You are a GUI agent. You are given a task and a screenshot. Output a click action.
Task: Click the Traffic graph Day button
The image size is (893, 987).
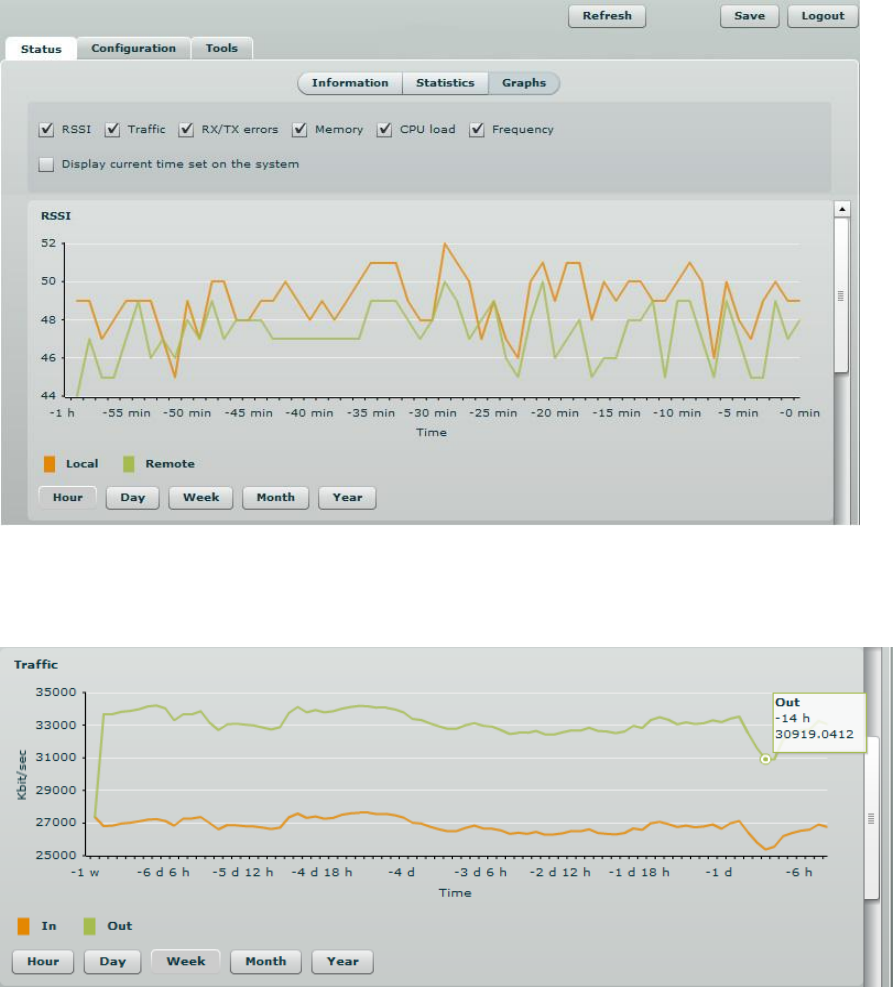[x=112, y=961]
